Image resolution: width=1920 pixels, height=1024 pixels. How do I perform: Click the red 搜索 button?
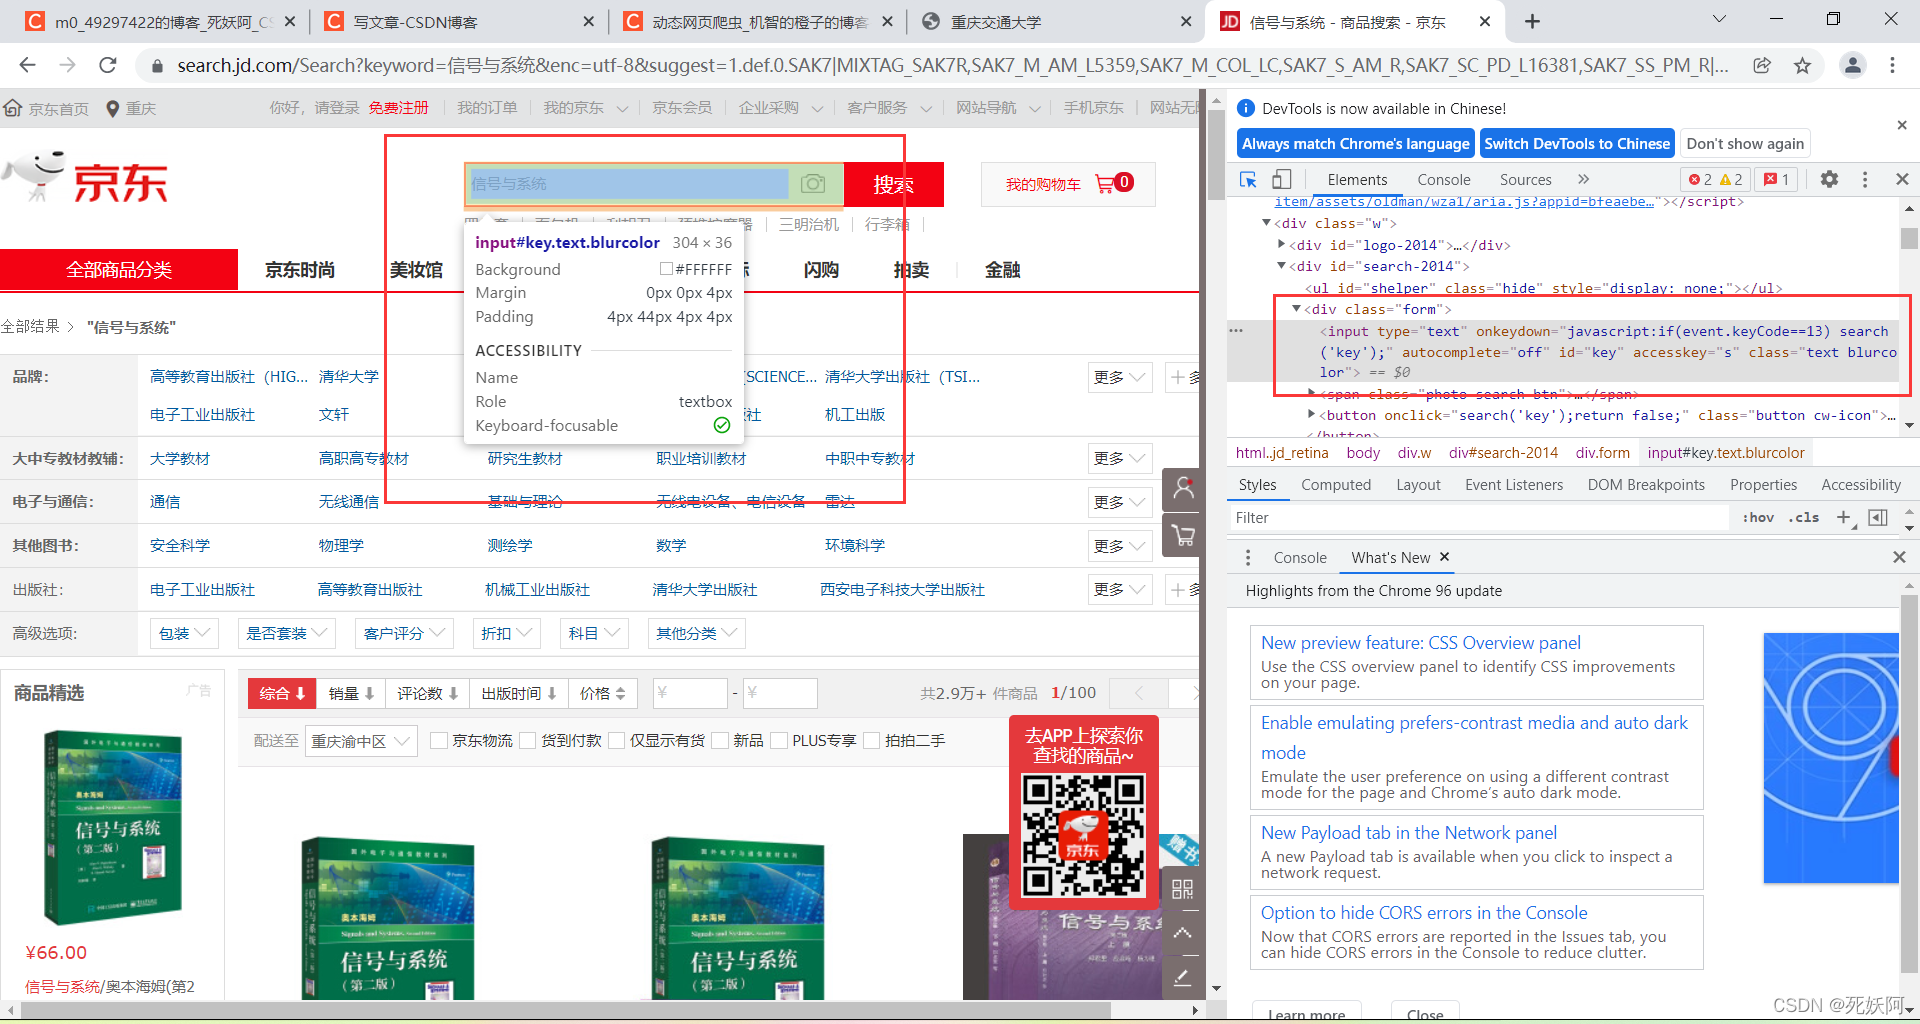tap(893, 184)
